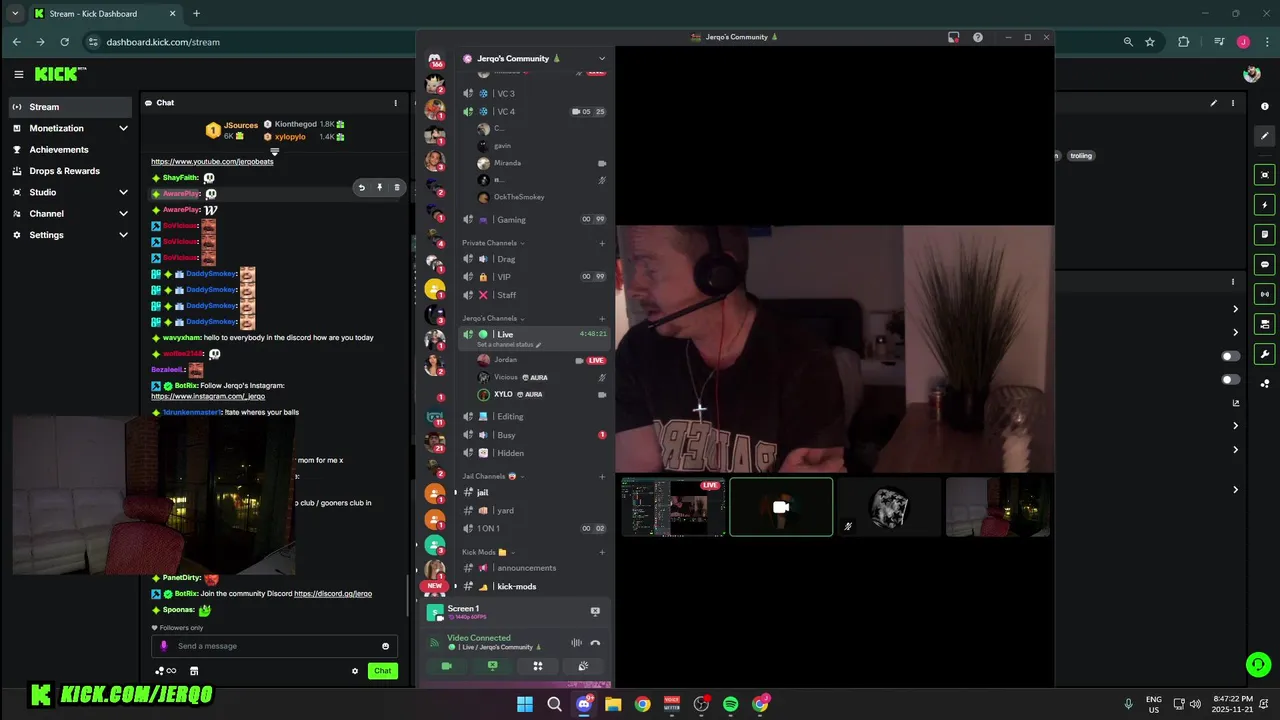Open chat settings gear icon
The height and width of the screenshot is (720, 1280).
[354, 671]
